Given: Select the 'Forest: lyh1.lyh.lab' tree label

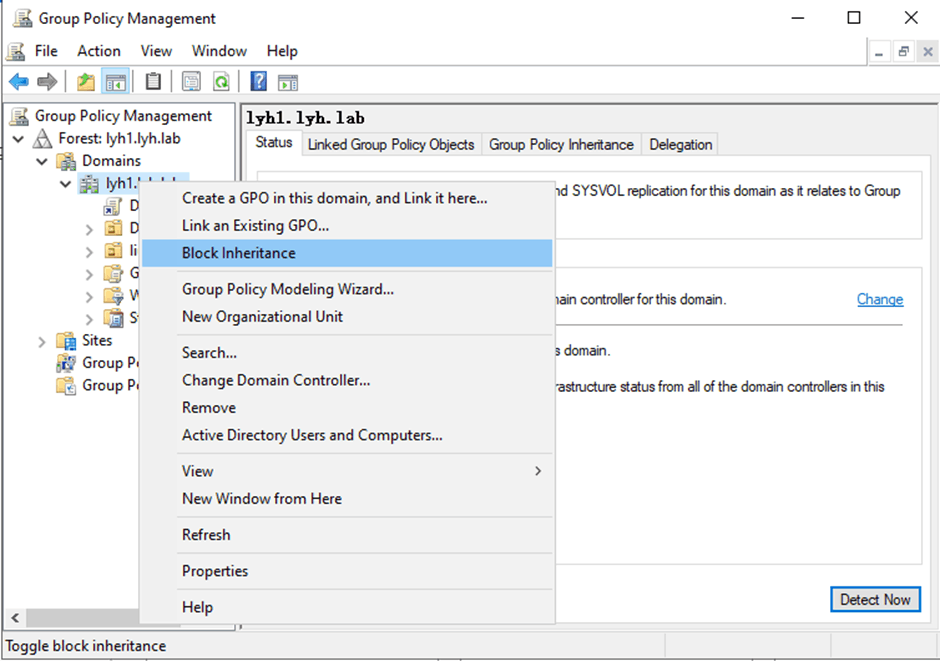Looking at the screenshot, I should pos(119,138).
